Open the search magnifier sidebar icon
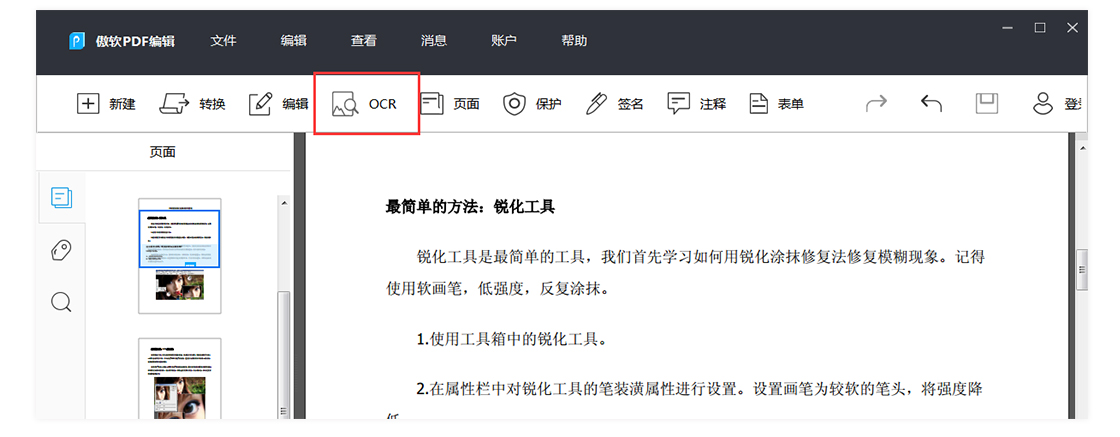The height and width of the screenshot is (437, 1120). (x=62, y=302)
